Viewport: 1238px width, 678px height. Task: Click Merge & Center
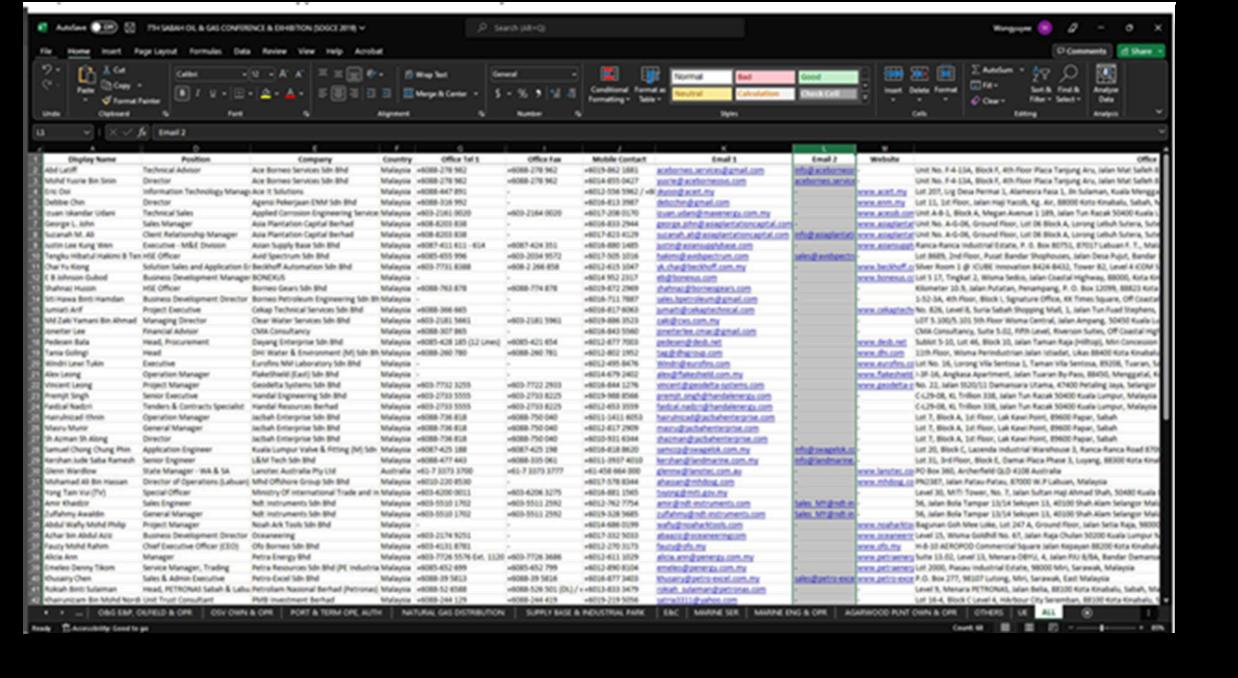click(x=436, y=93)
